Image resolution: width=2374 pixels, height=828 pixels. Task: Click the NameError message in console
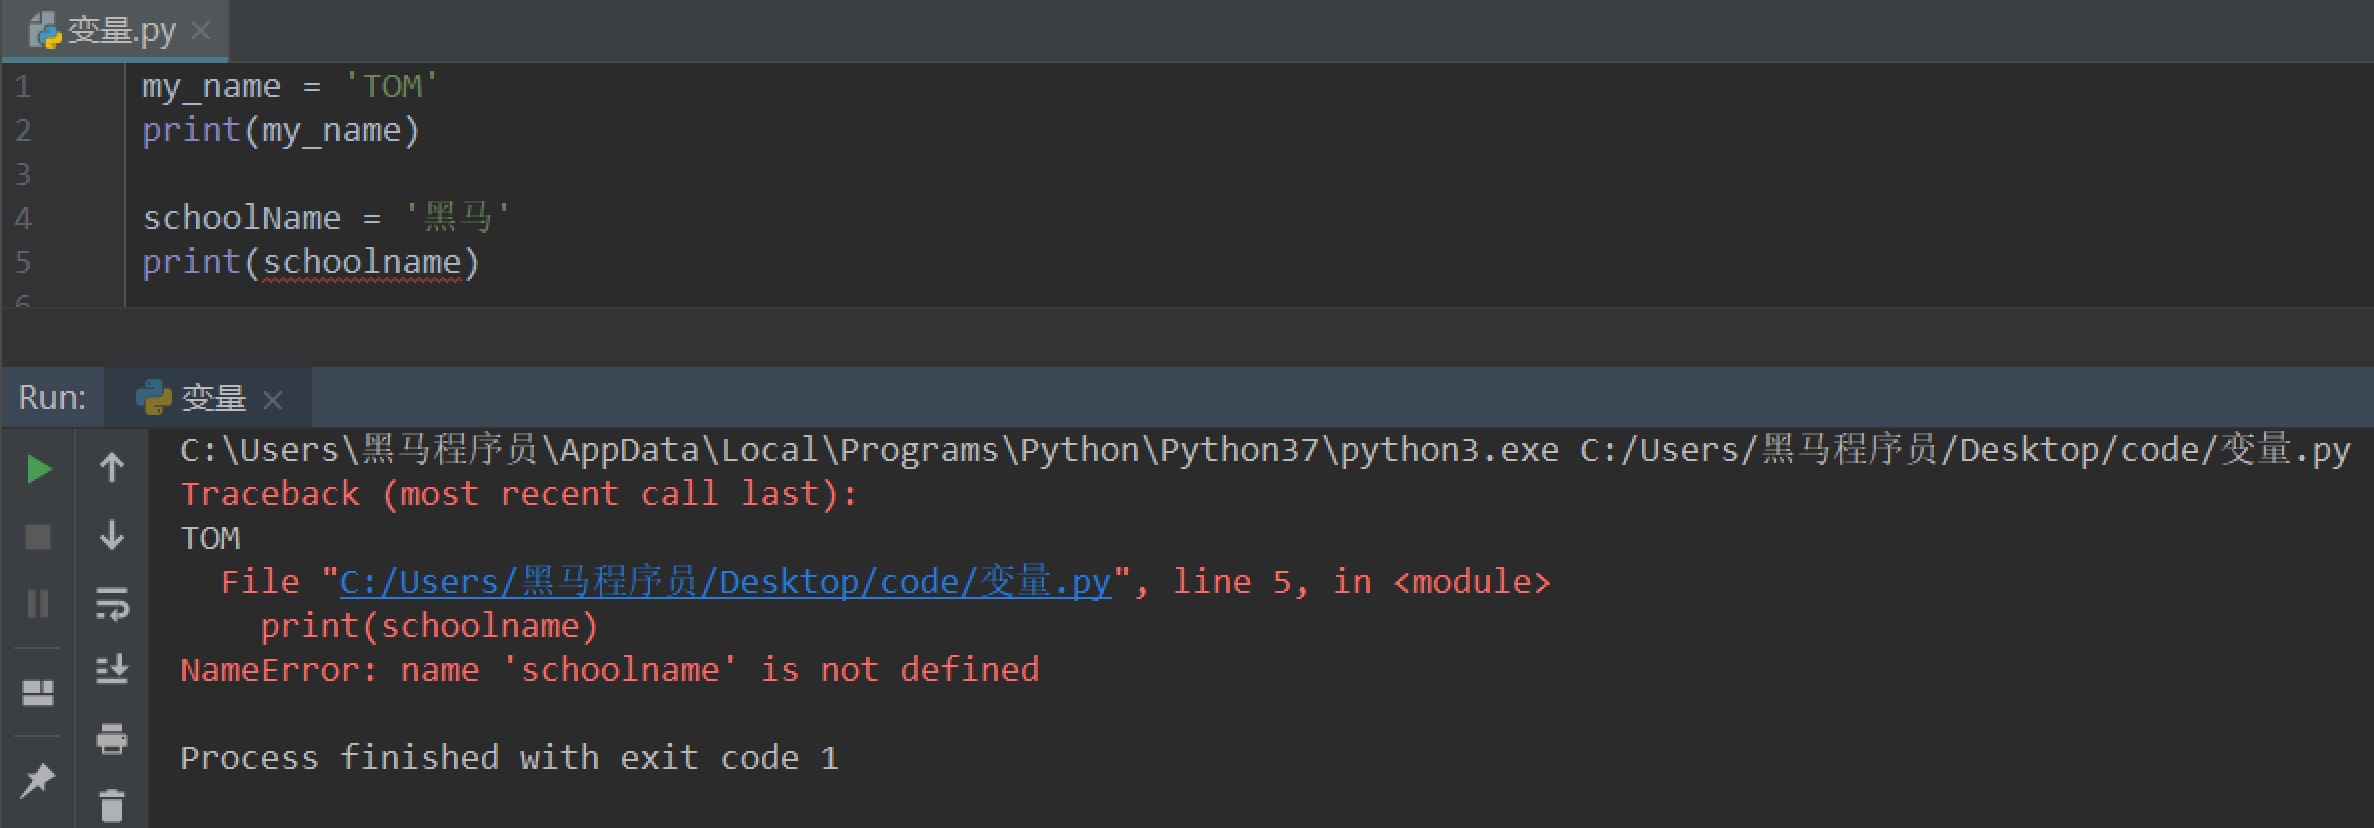tap(609, 670)
